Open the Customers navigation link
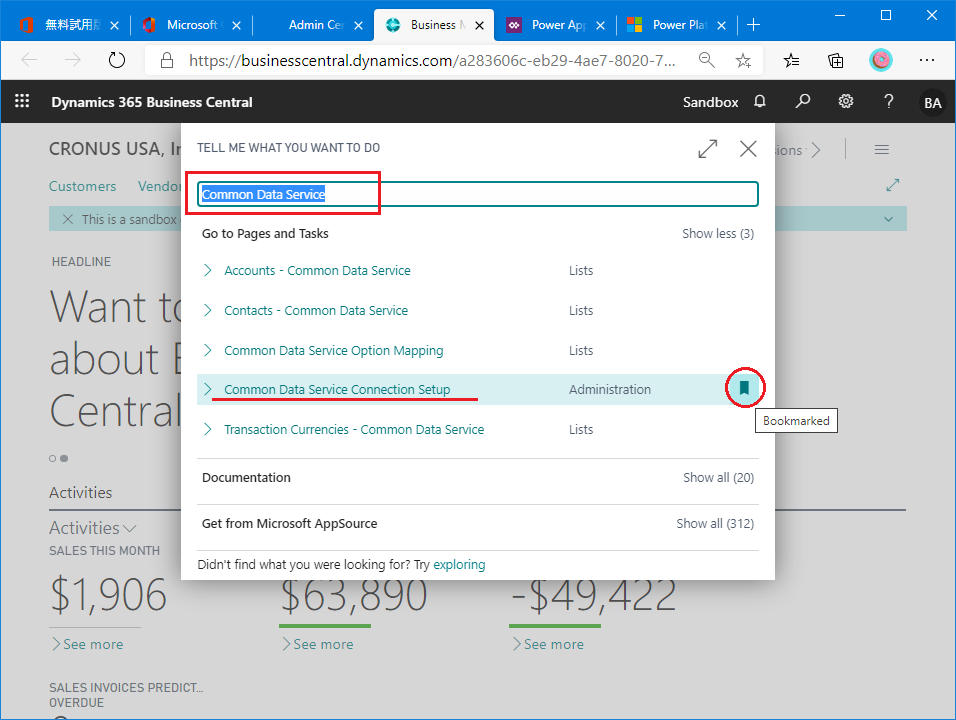This screenshot has height=720, width=956. pos(82,186)
